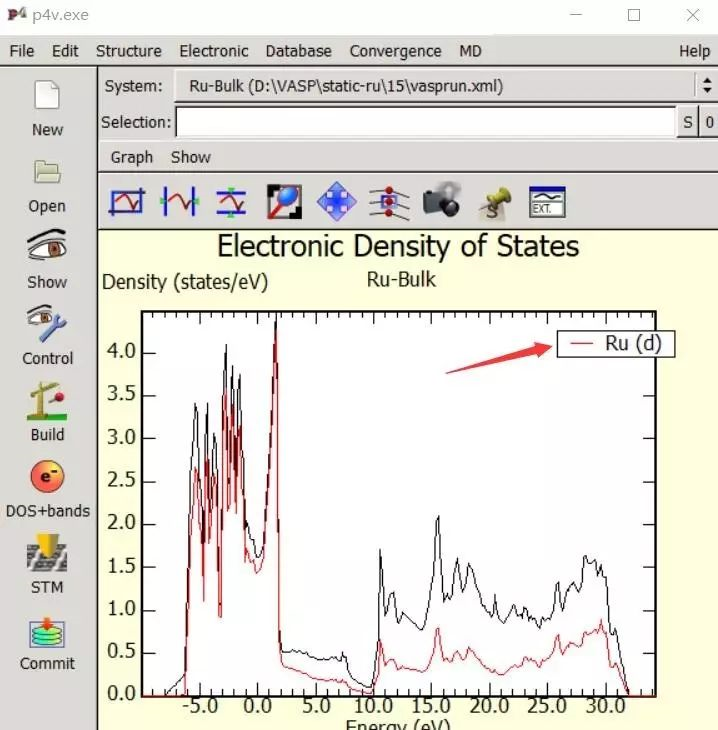Viewport: 718px width, 730px height.
Task: Click the pushpin toolbar icon
Action: click(x=494, y=202)
